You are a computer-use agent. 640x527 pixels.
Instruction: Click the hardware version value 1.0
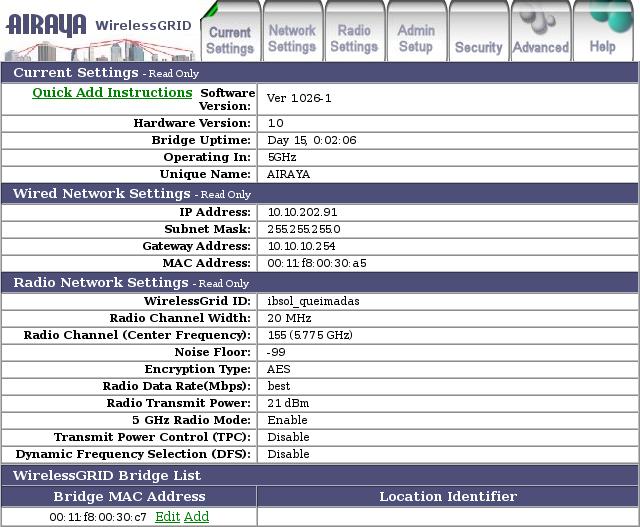click(276, 123)
